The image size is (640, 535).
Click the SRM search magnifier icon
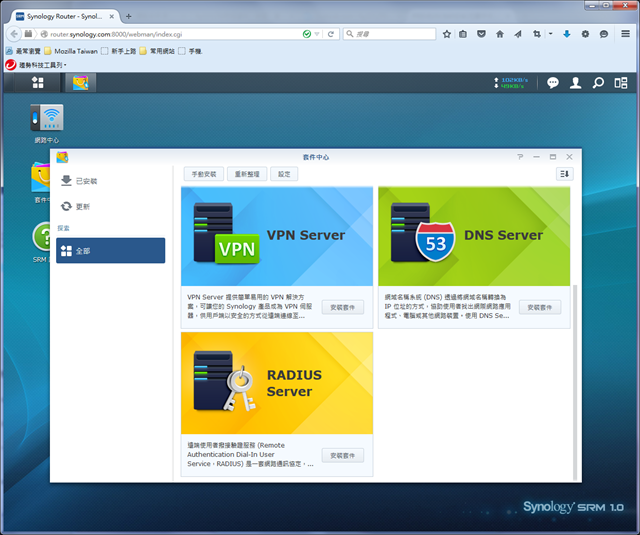pyautogui.click(x=598, y=83)
